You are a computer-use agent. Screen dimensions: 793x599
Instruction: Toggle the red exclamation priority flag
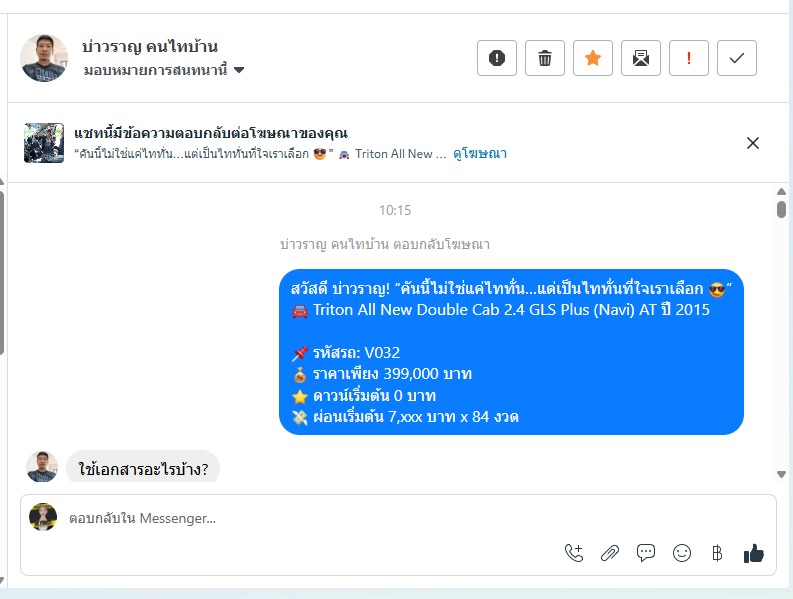click(688, 58)
